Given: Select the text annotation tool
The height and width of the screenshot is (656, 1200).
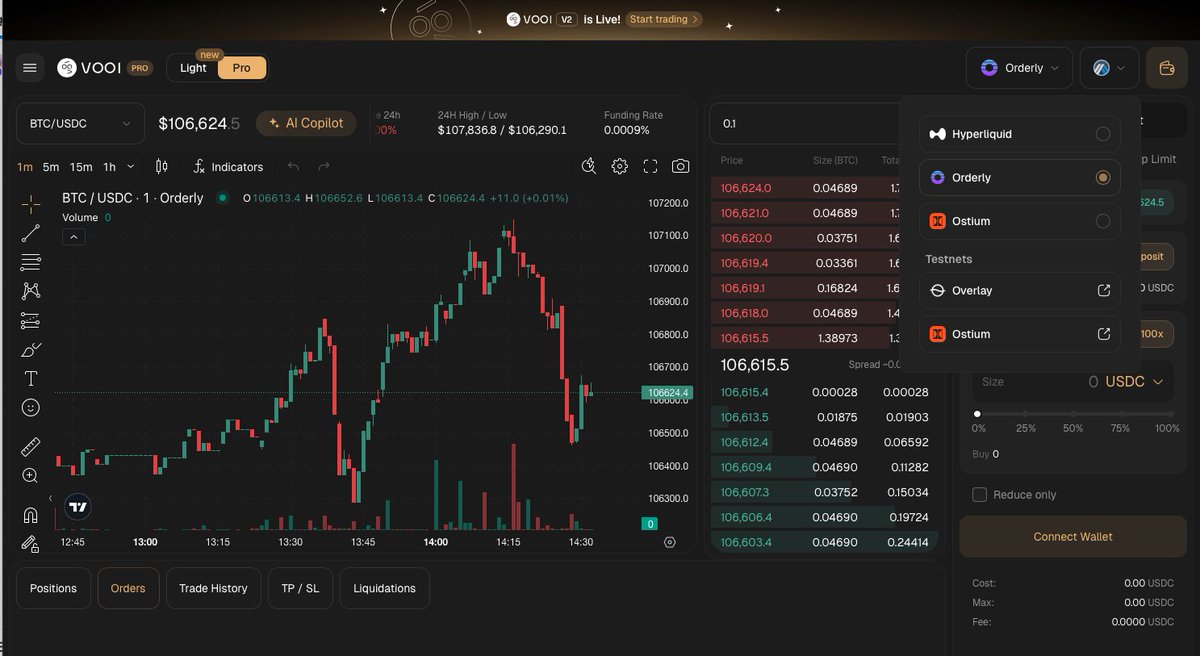Looking at the screenshot, I should (x=31, y=379).
